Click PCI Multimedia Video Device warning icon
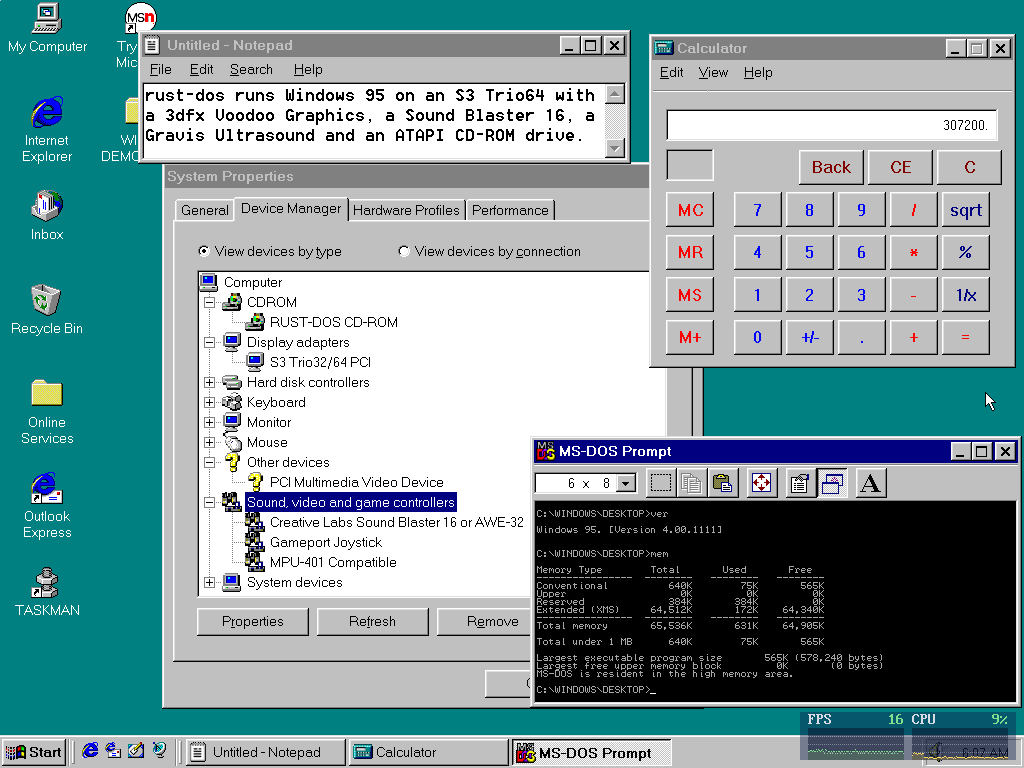 tap(255, 482)
